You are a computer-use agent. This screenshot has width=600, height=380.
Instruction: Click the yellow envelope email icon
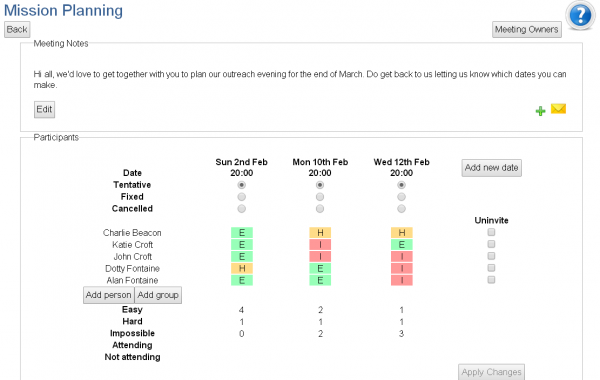[x=558, y=109]
